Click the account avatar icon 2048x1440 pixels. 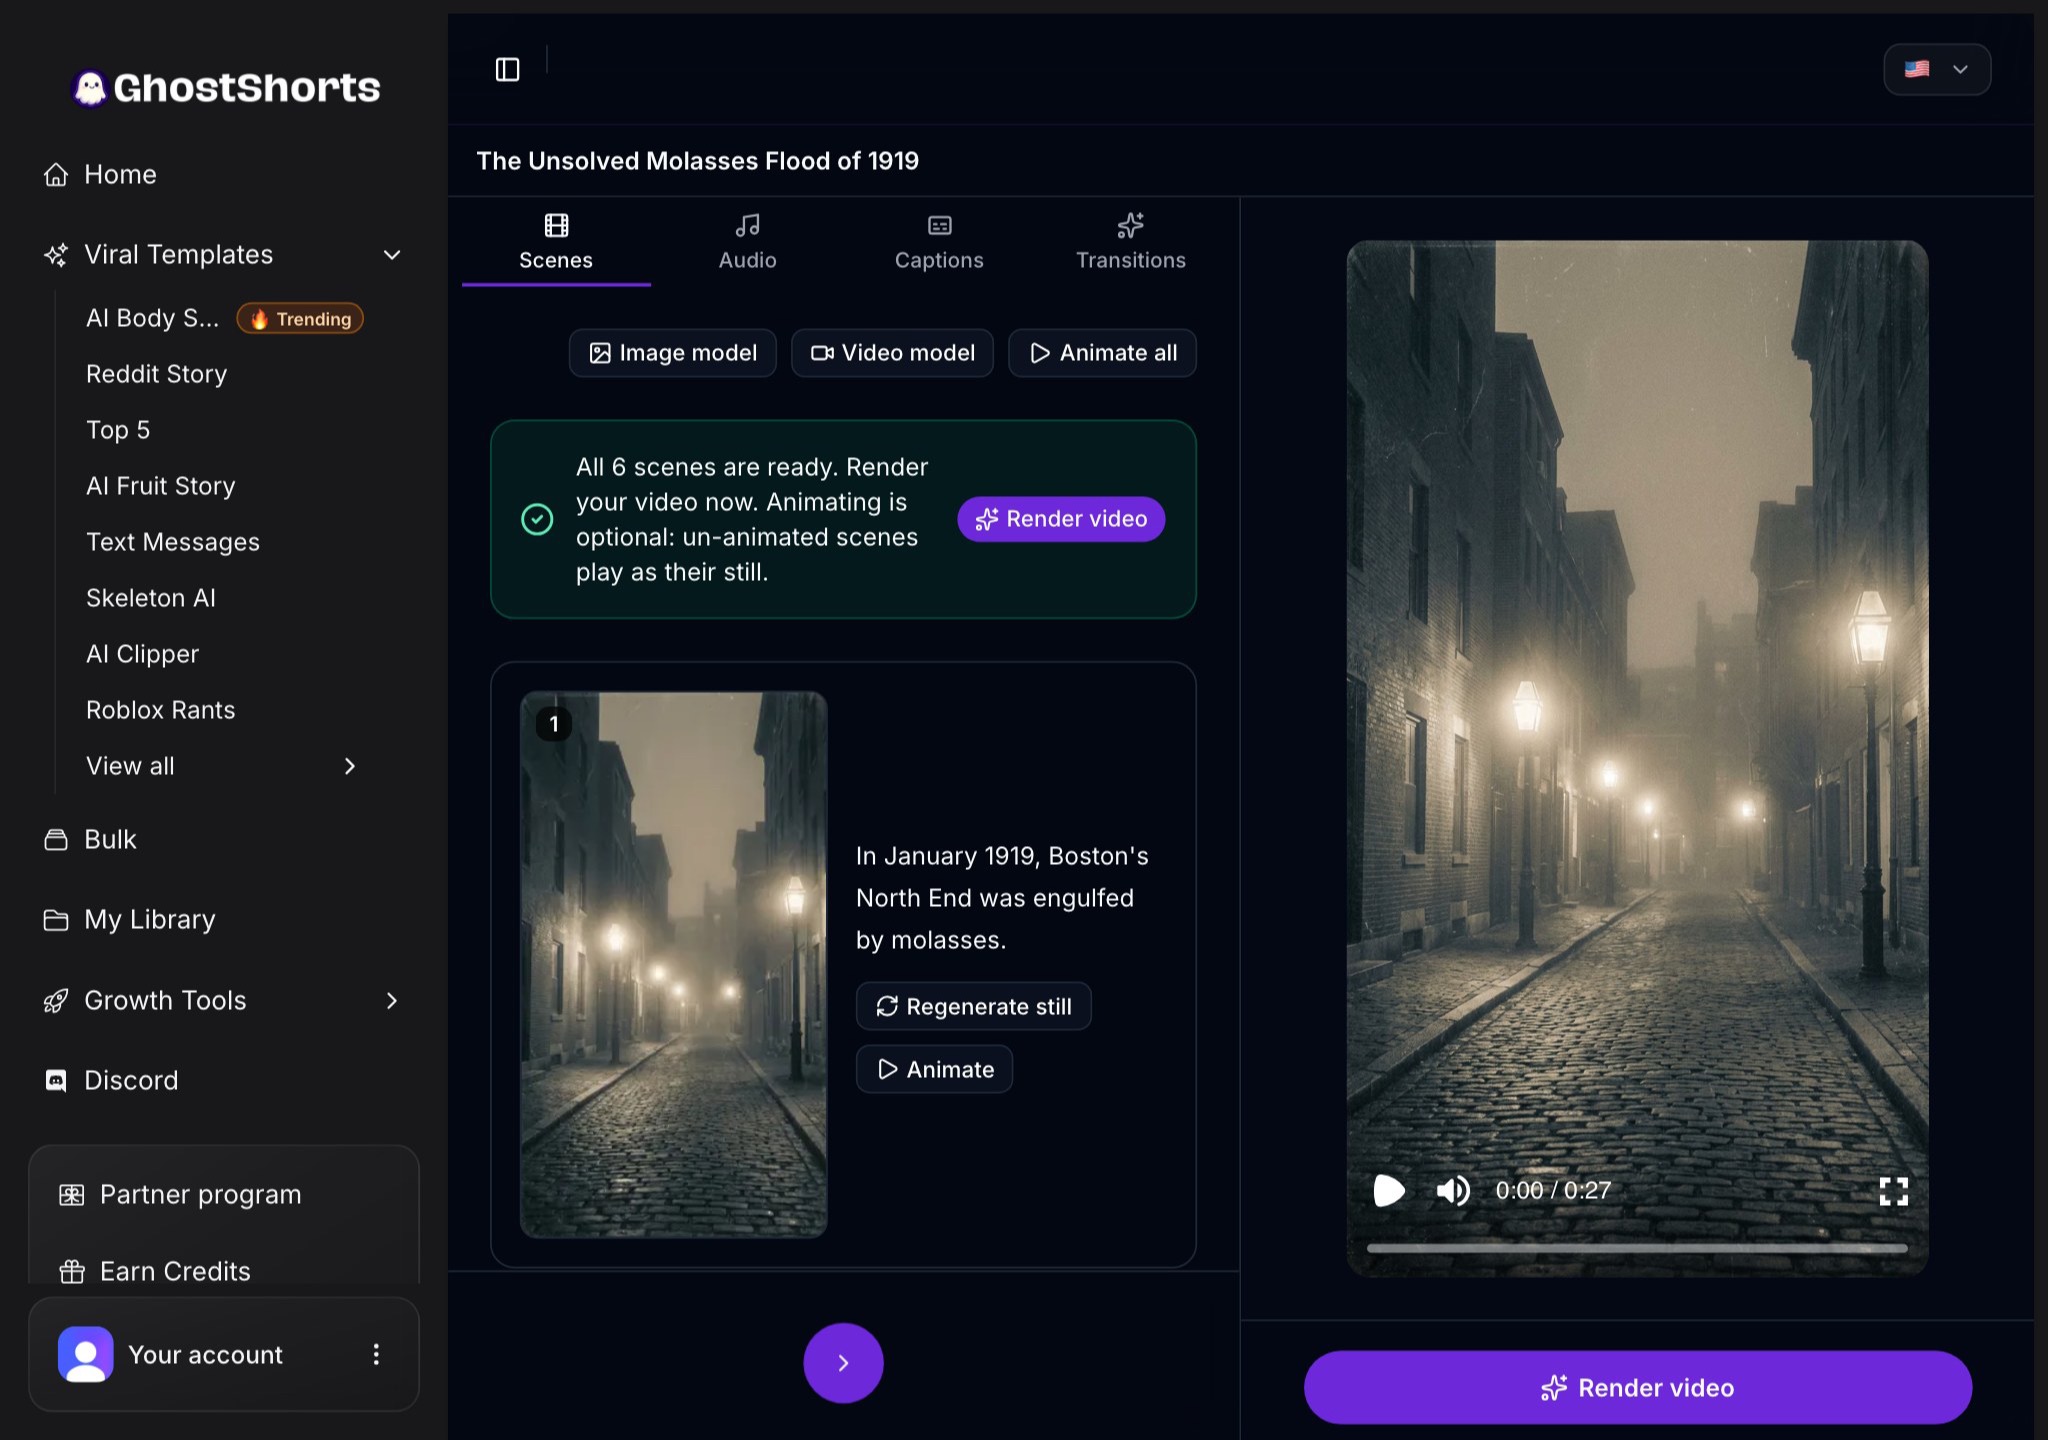(x=86, y=1354)
